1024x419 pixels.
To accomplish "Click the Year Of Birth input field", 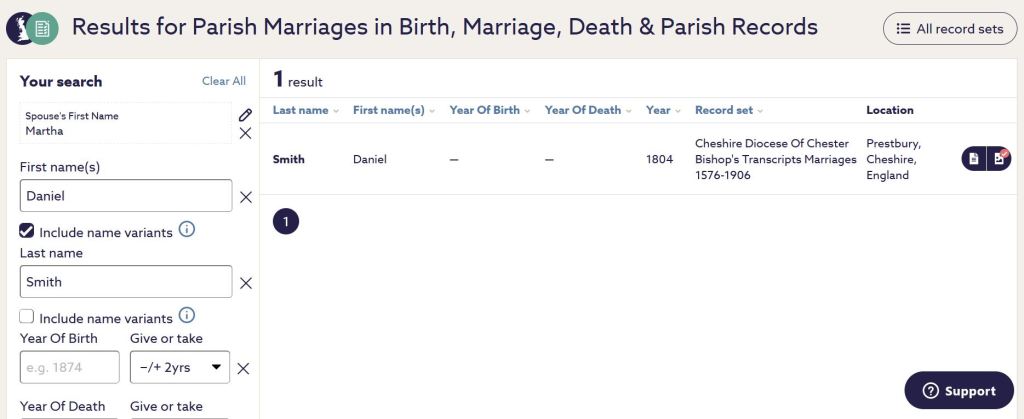I will [x=69, y=368].
